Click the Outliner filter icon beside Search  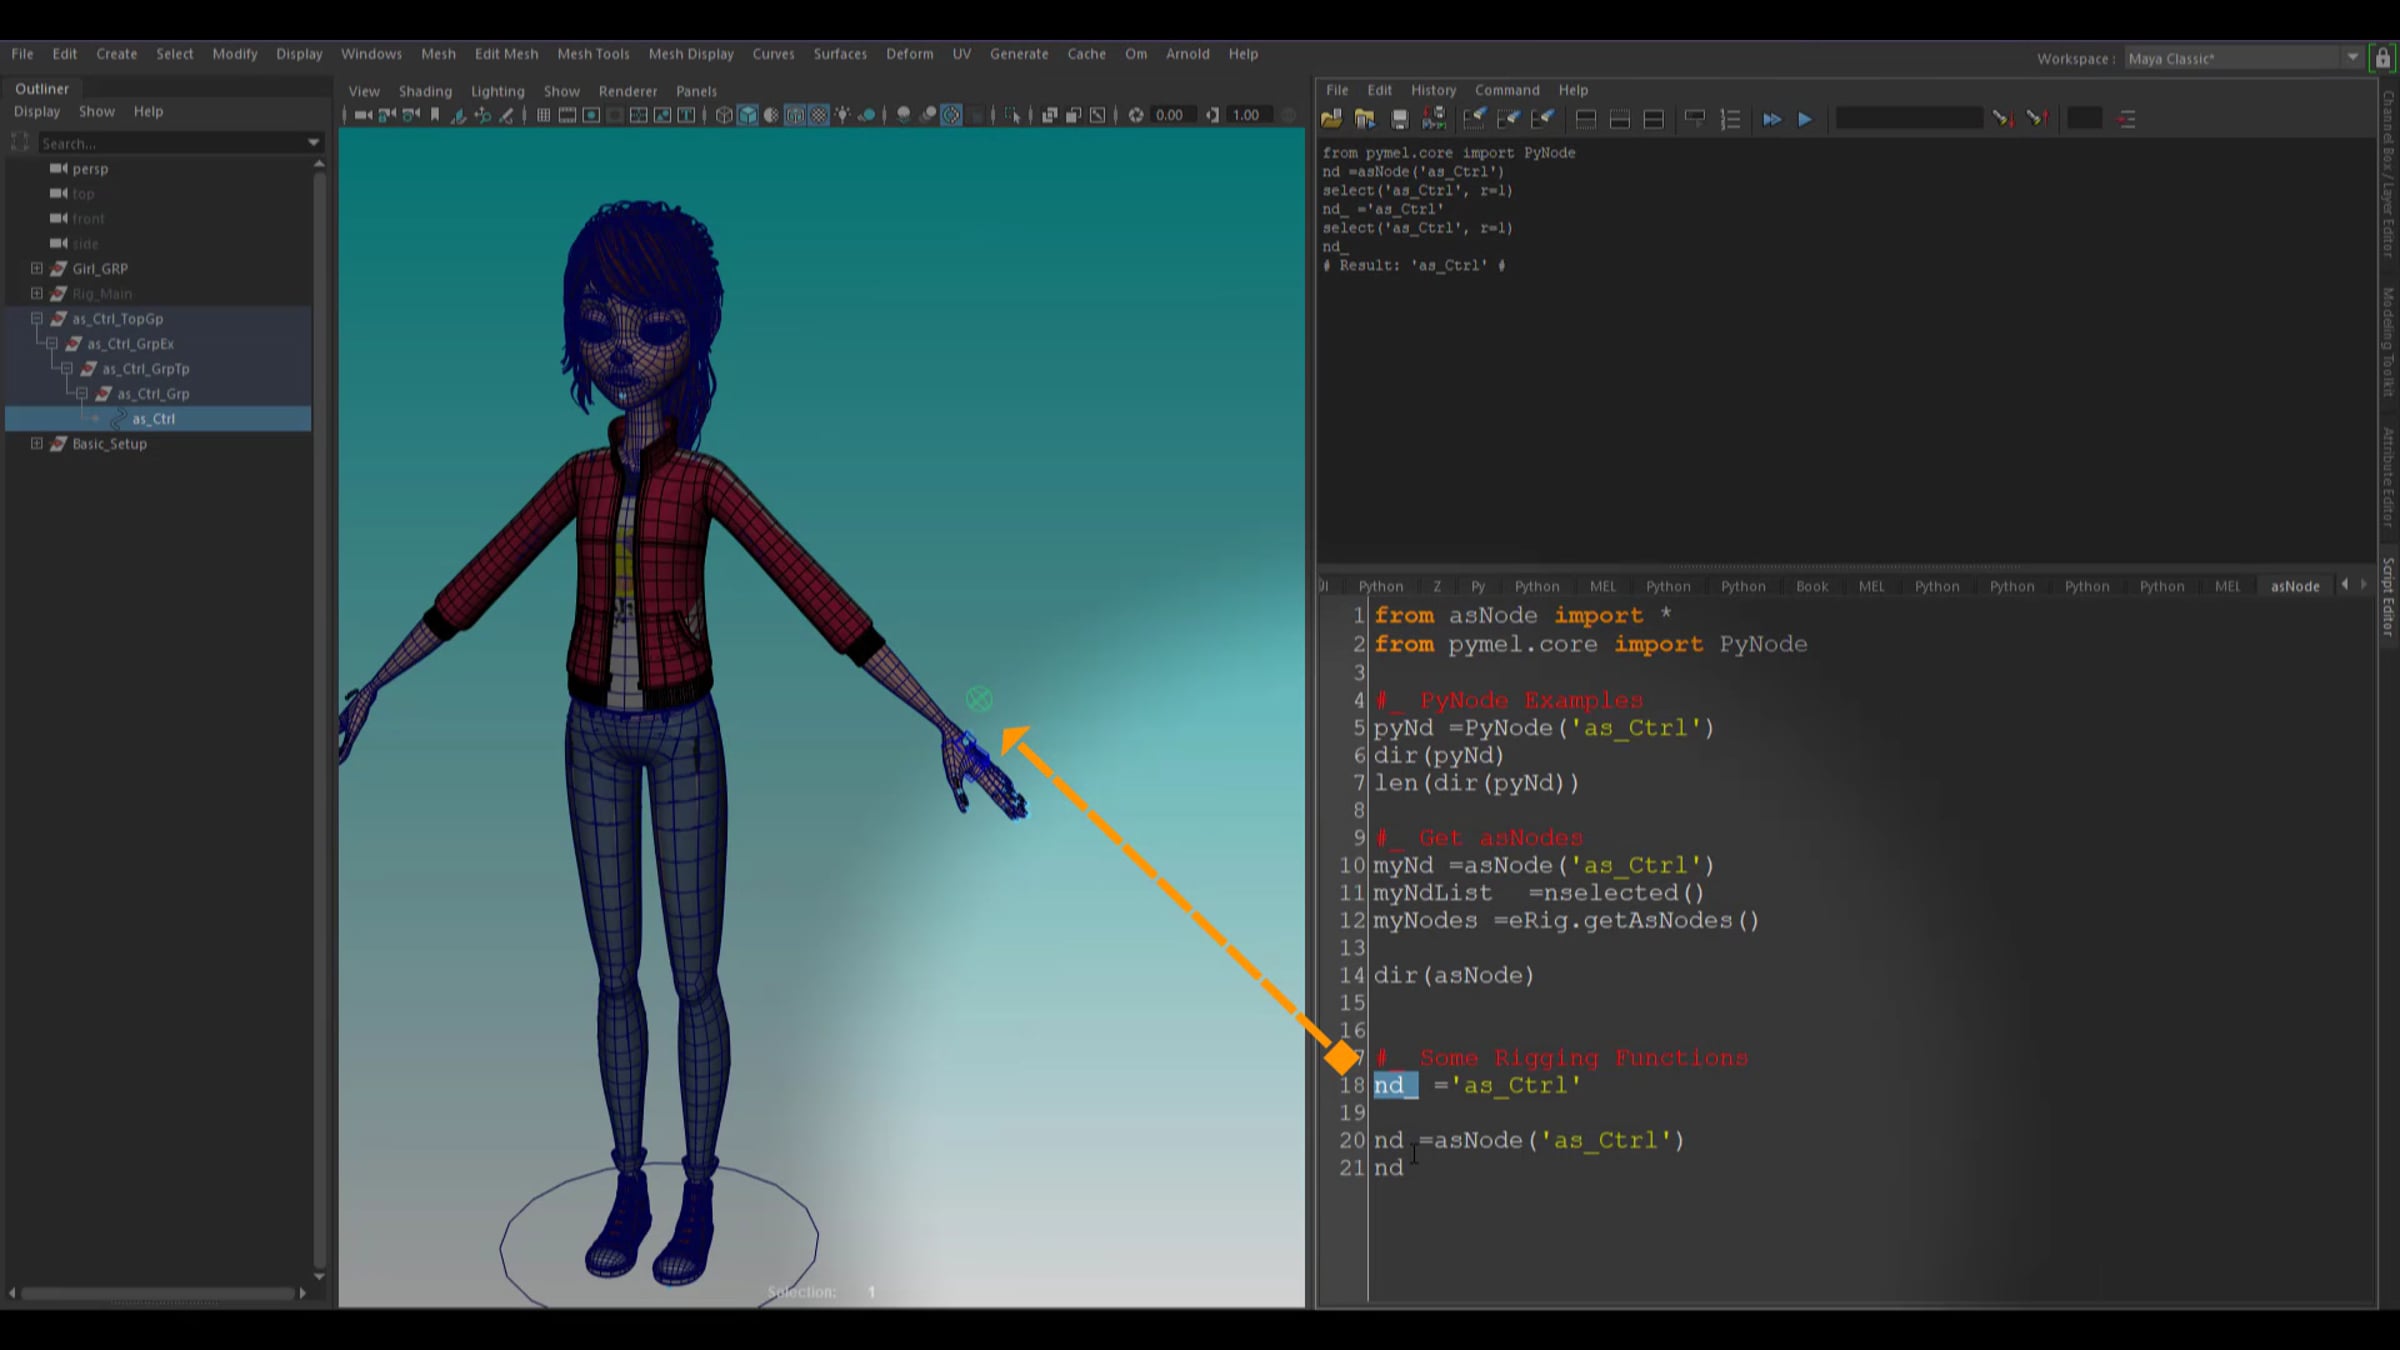pos(20,143)
